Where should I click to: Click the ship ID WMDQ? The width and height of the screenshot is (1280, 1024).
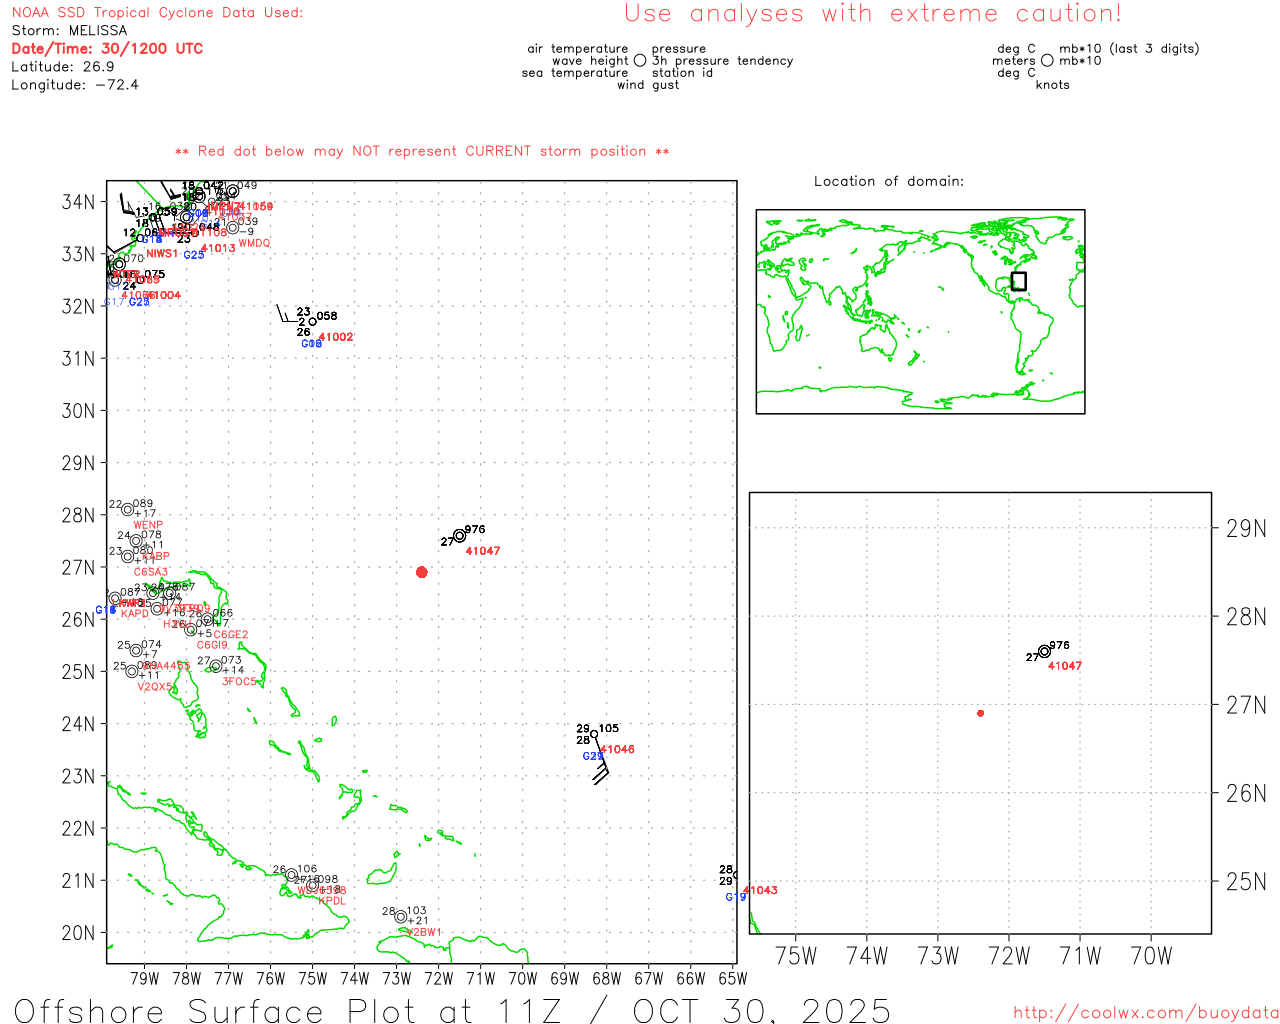254,243
